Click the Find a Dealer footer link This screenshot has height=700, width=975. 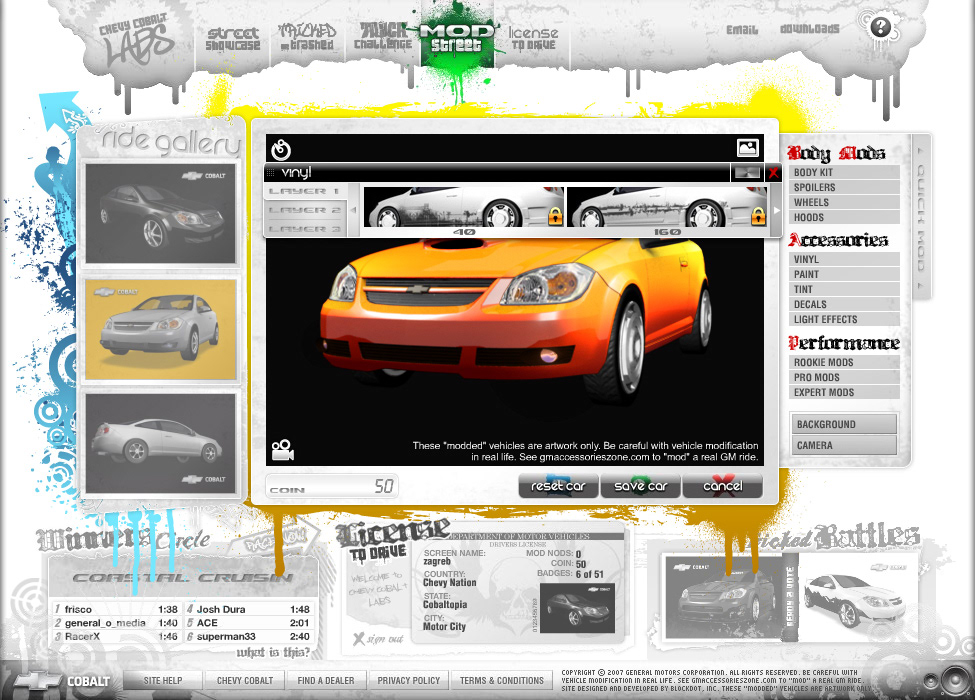pyautogui.click(x=326, y=681)
